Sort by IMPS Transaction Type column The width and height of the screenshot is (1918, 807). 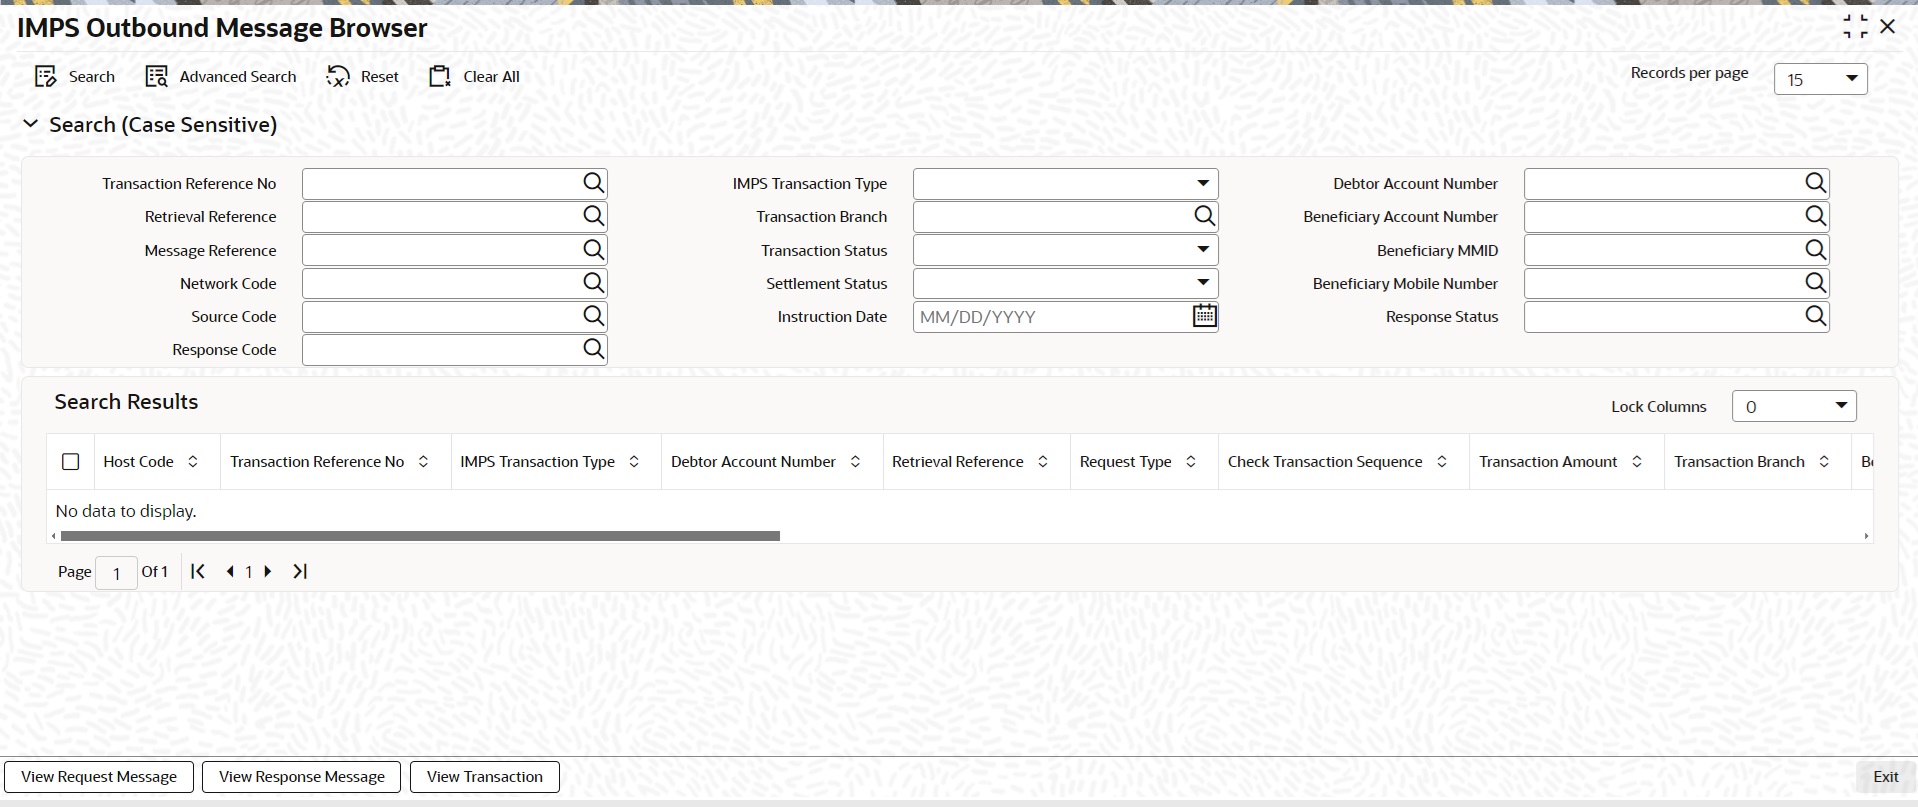click(634, 462)
